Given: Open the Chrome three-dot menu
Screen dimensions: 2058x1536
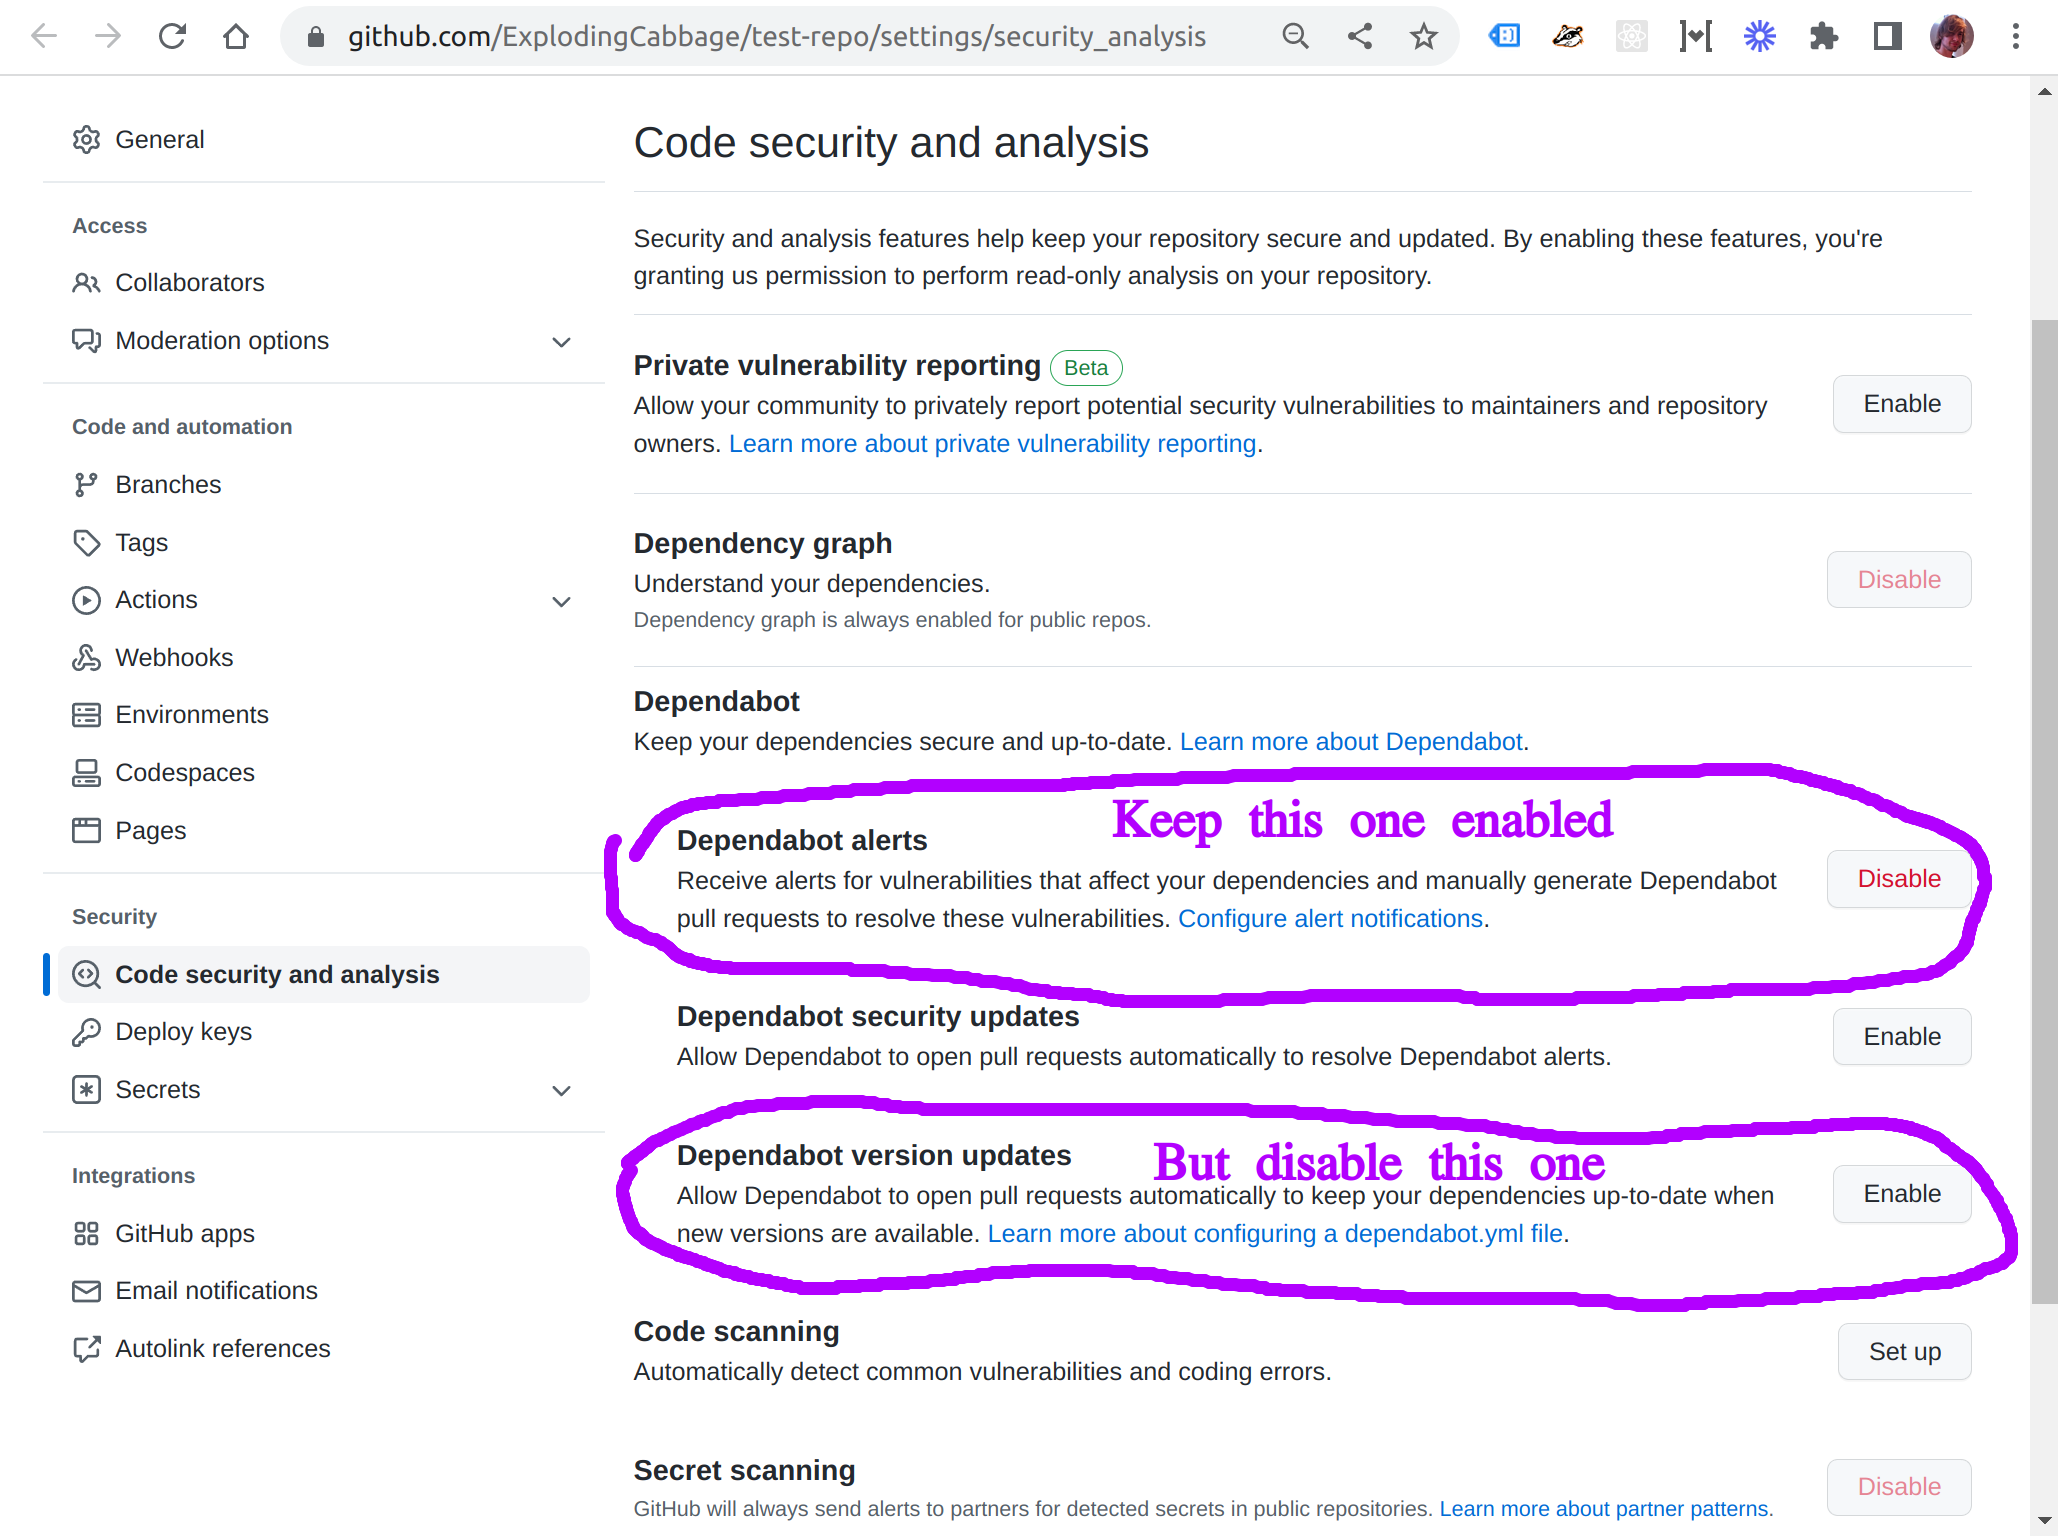Looking at the screenshot, I should coord(2015,37).
